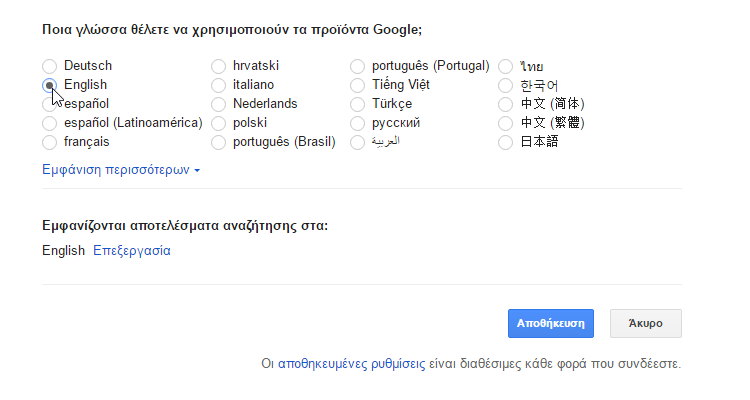
Task: Choose 日本語 radio button
Action: (506, 143)
